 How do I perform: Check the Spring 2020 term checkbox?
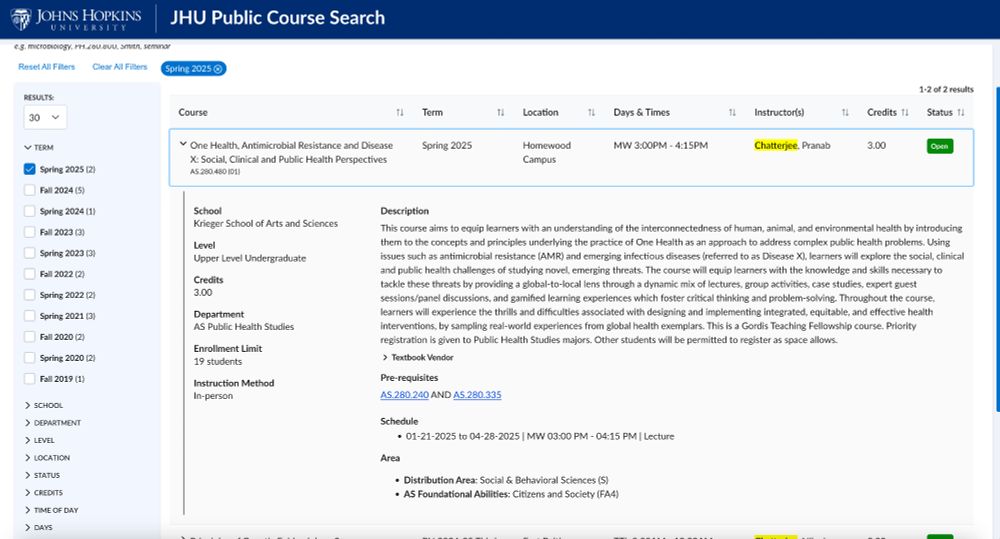tap(29, 358)
